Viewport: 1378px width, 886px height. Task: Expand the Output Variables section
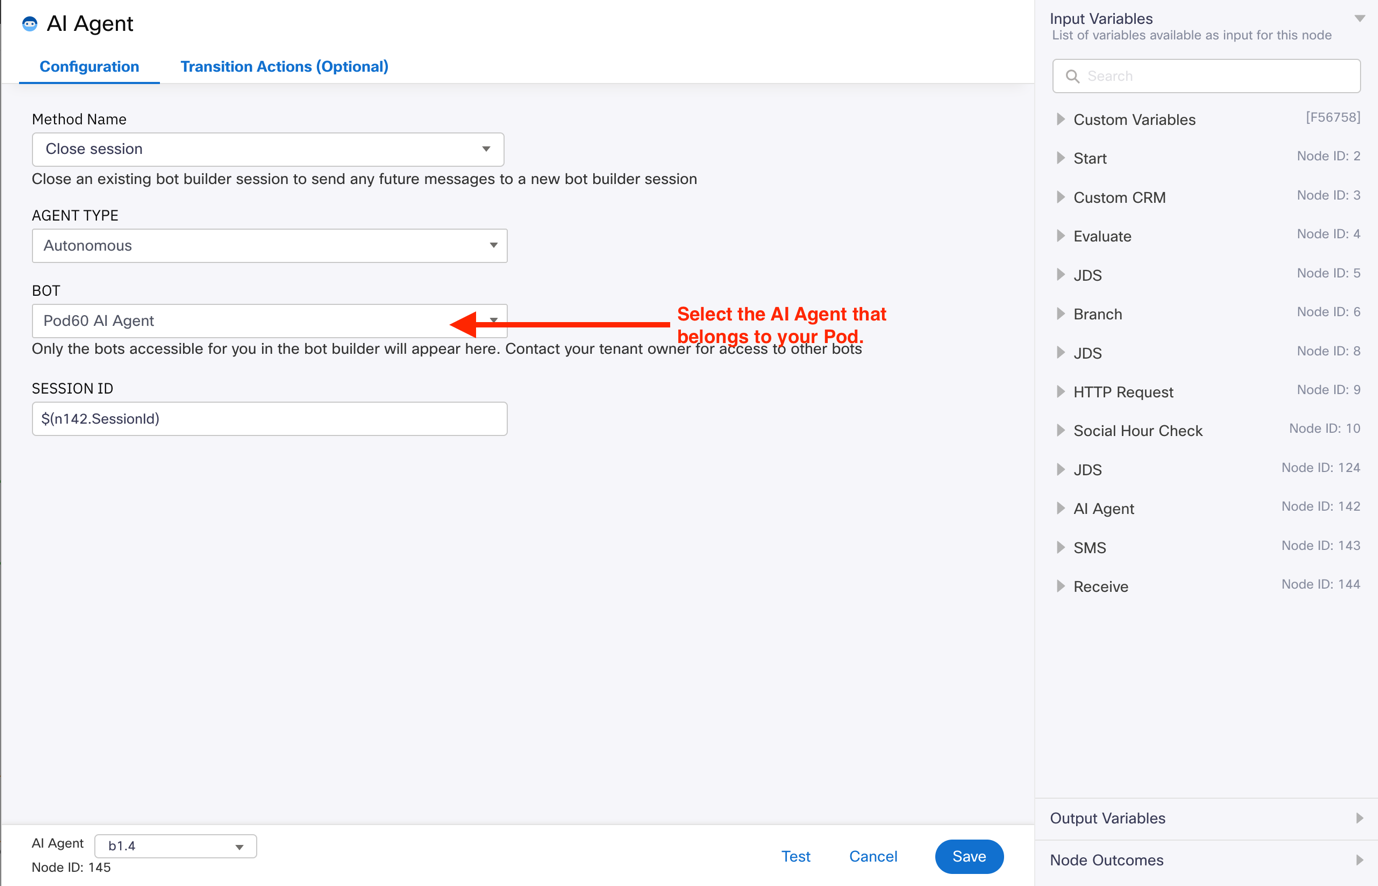[x=1206, y=819]
